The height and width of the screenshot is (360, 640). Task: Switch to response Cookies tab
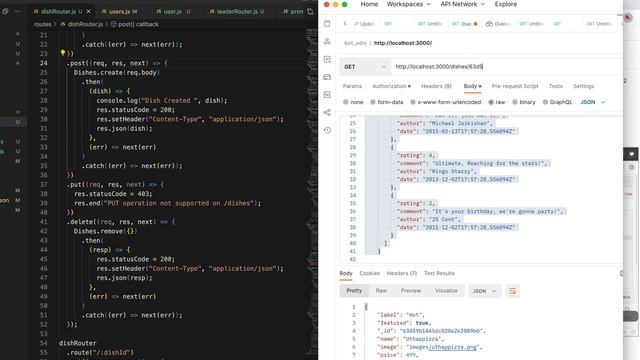coord(369,273)
